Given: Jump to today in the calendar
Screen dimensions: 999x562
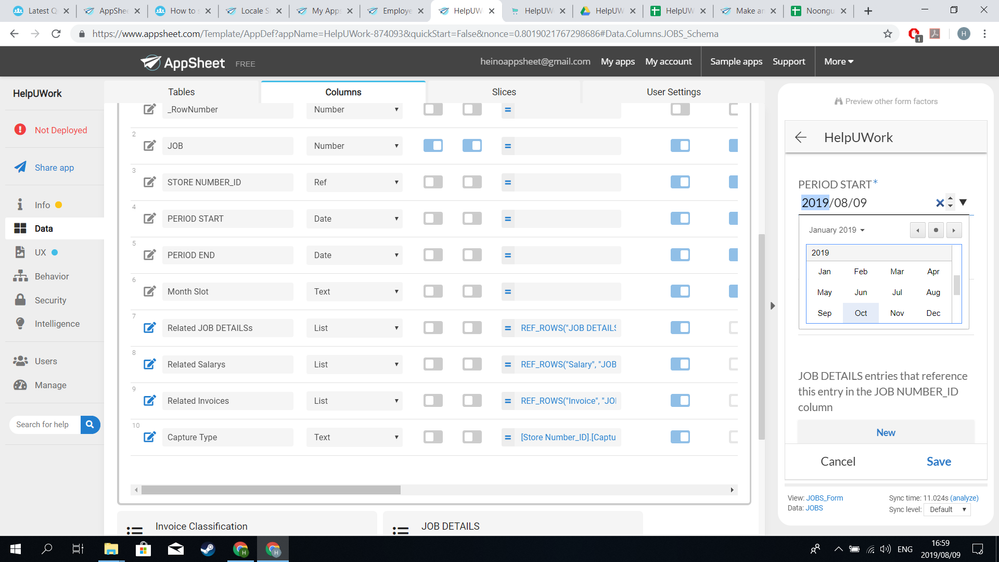Looking at the screenshot, I should (x=936, y=230).
